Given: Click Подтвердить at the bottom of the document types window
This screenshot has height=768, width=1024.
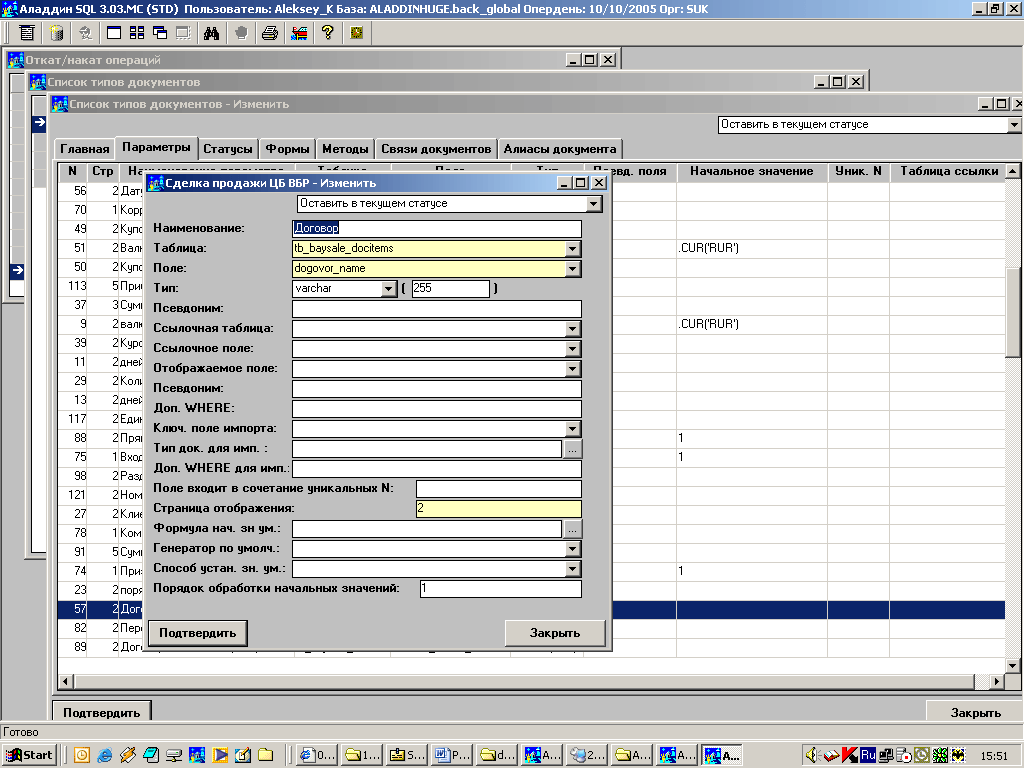Looking at the screenshot, I should (x=101, y=712).
